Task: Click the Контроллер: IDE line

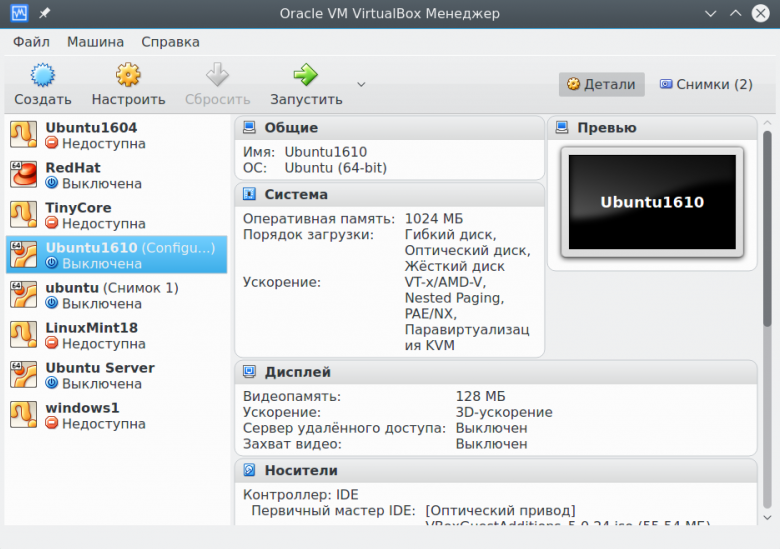Action: tap(300, 495)
